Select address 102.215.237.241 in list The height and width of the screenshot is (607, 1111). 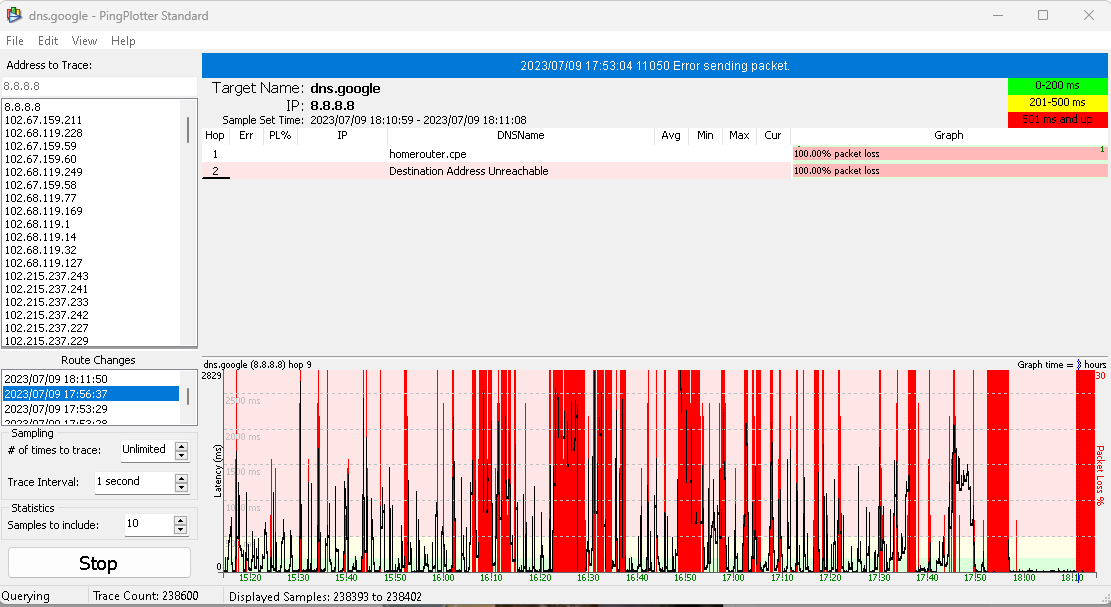pyautogui.click(x=47, y=289)
